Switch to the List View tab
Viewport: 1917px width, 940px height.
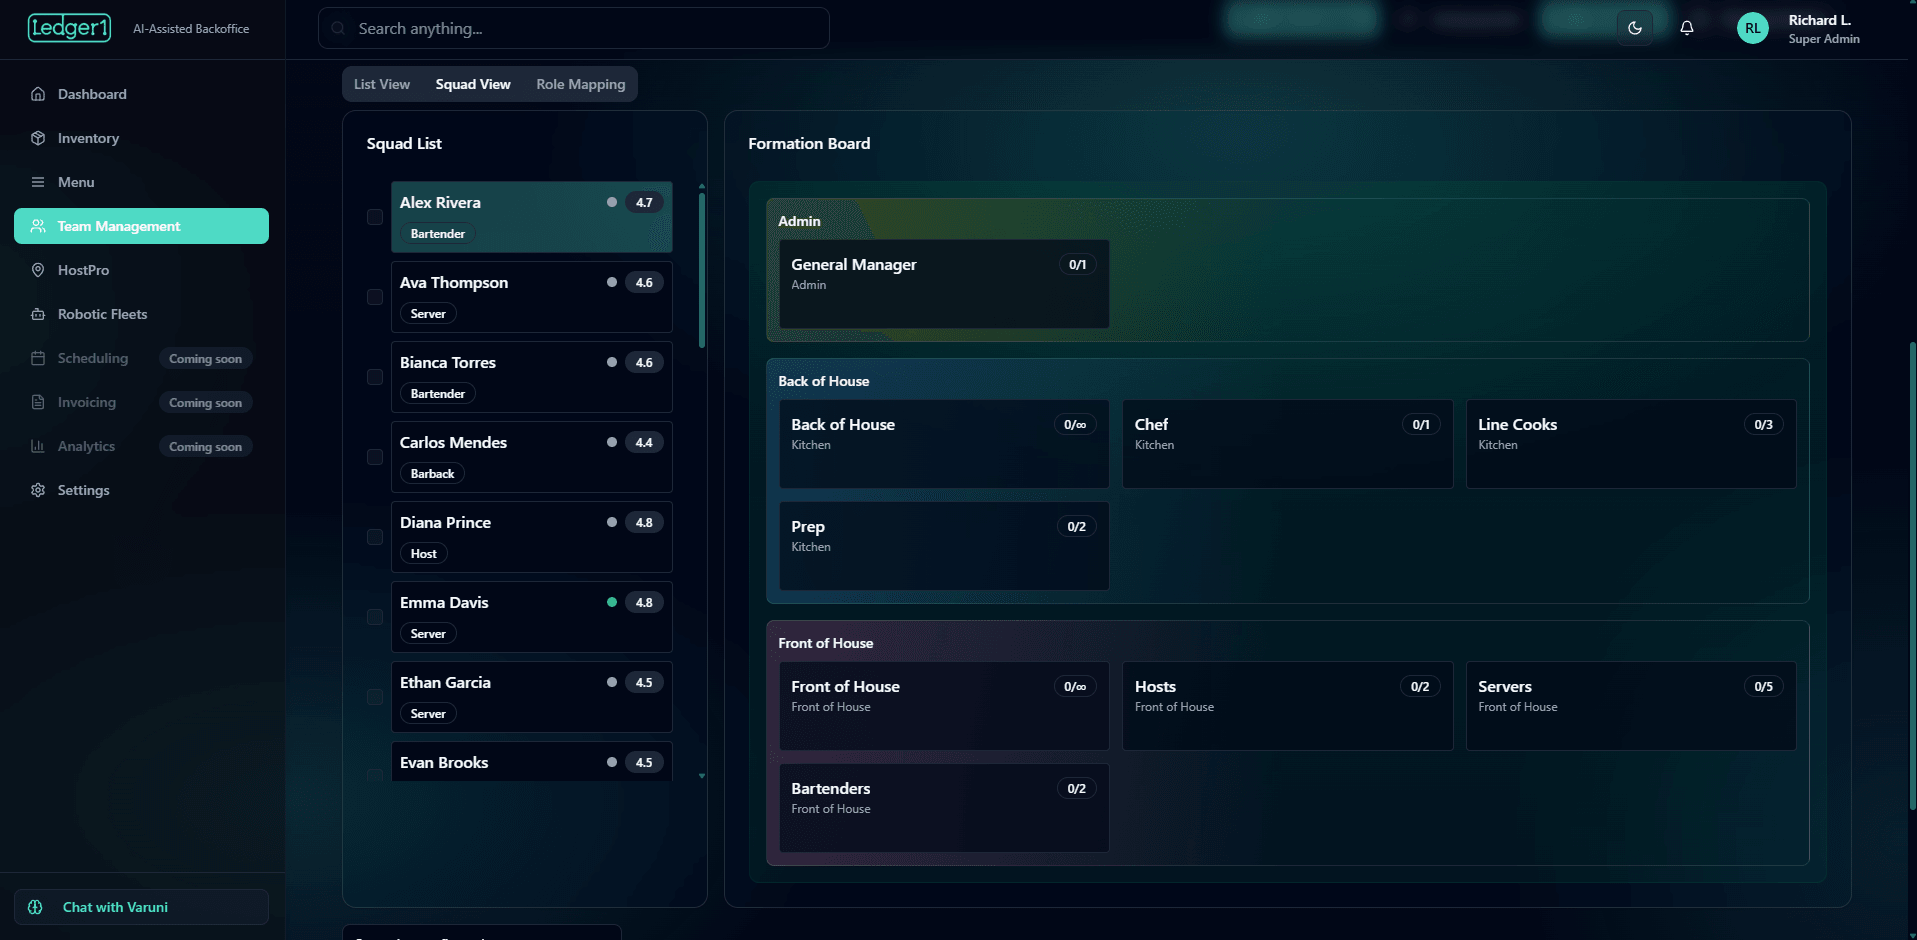pos(381,84)
